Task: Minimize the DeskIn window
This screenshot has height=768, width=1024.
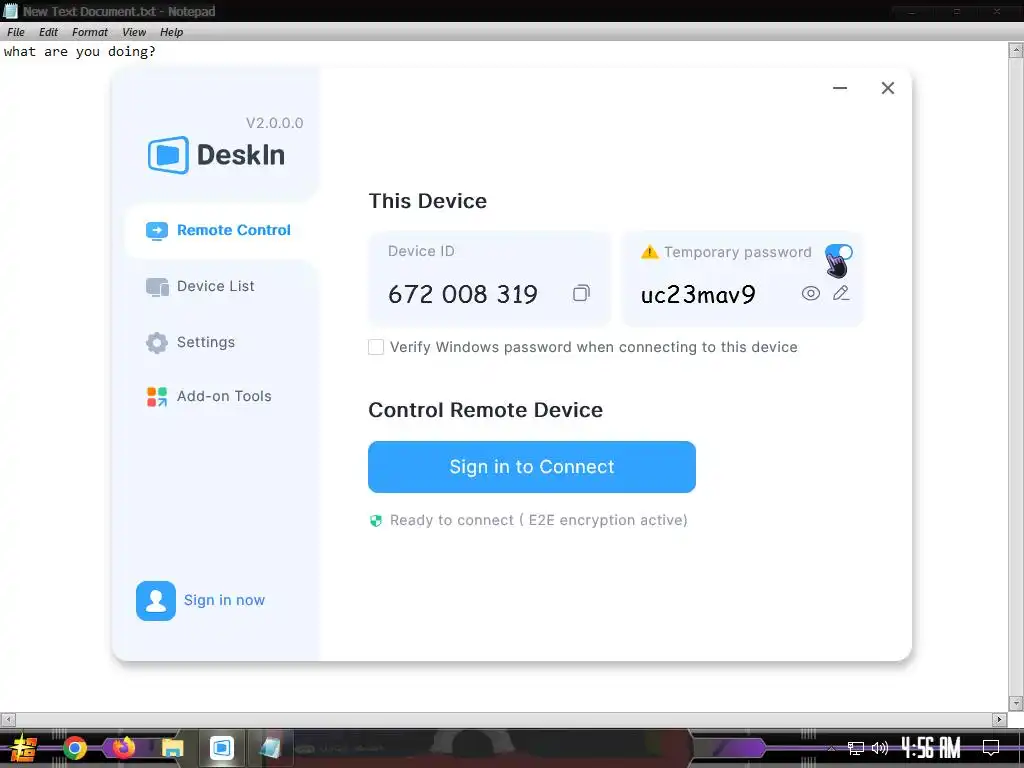Action: [840, 88]
